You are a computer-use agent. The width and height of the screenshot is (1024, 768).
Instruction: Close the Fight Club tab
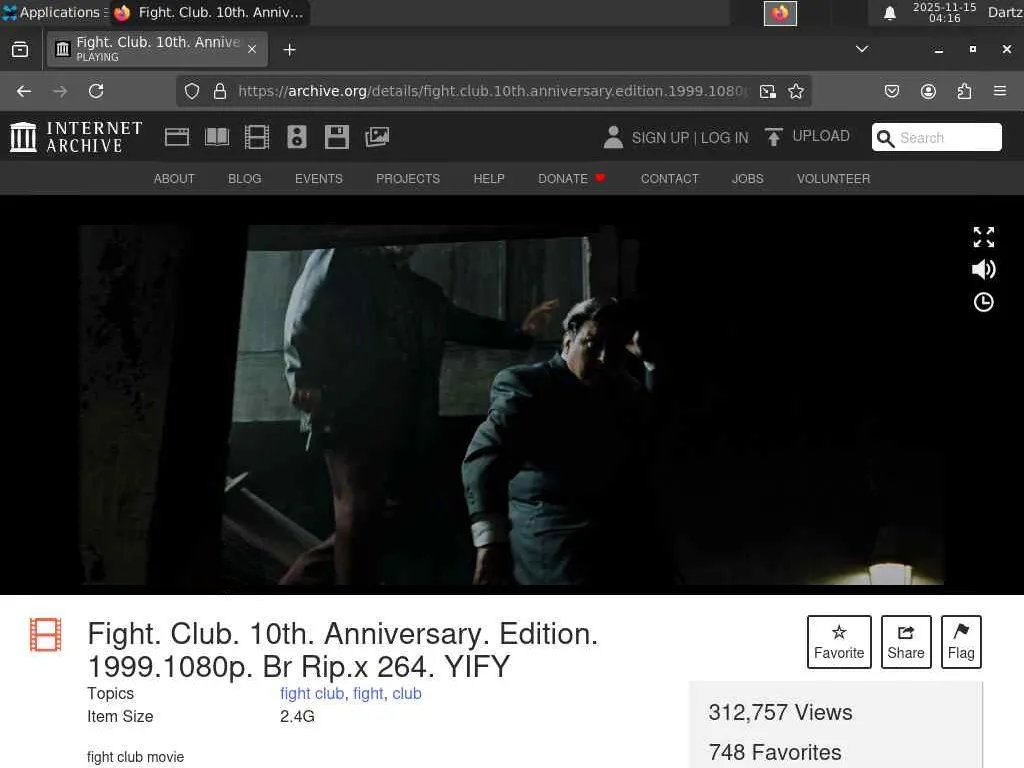click(x=252, y=49)
